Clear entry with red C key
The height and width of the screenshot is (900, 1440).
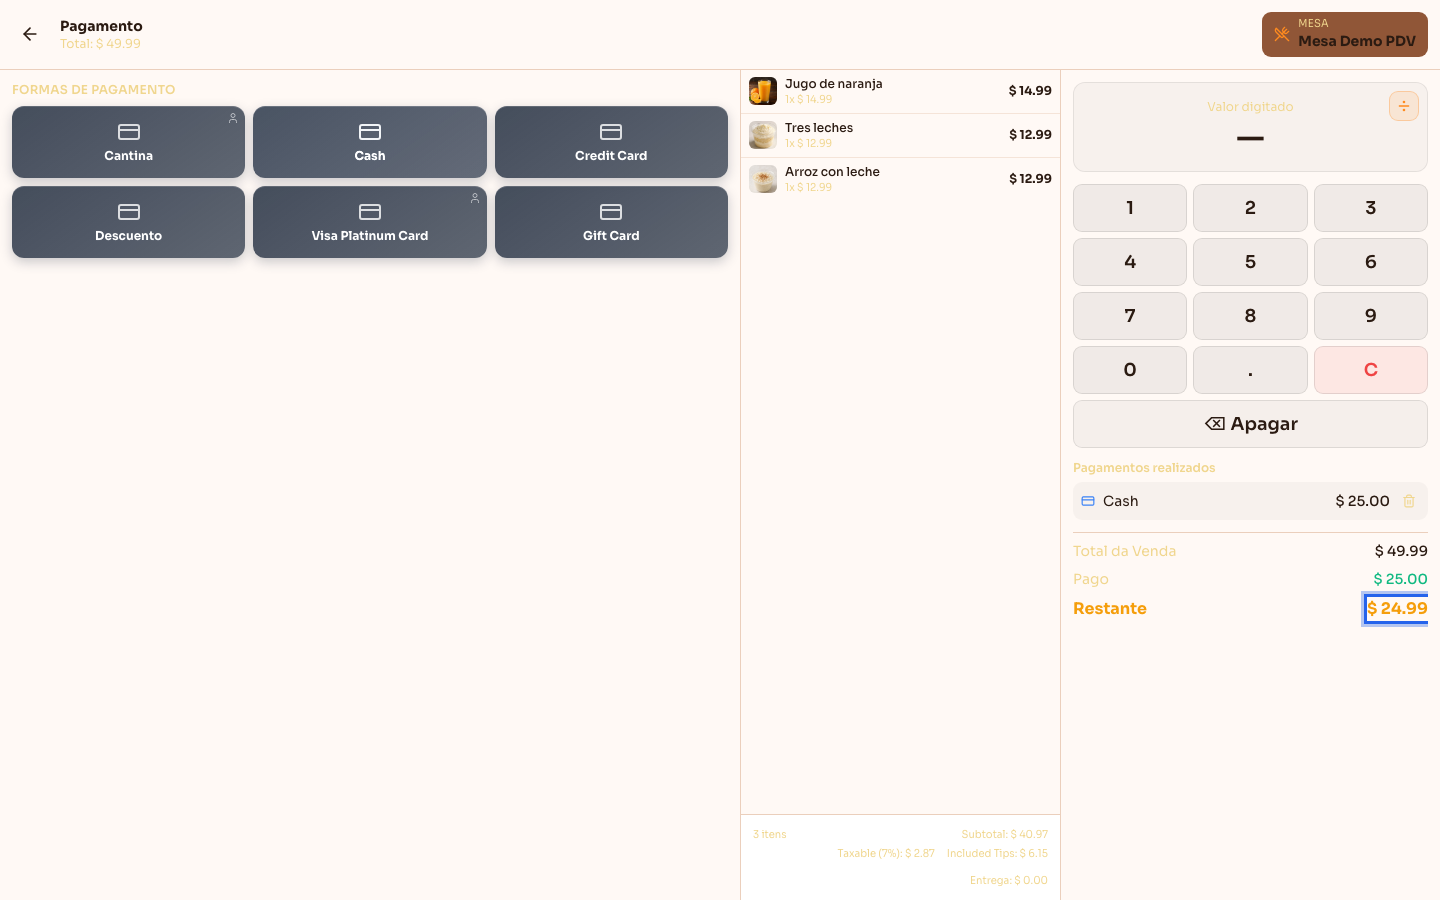click(1371, 370)
